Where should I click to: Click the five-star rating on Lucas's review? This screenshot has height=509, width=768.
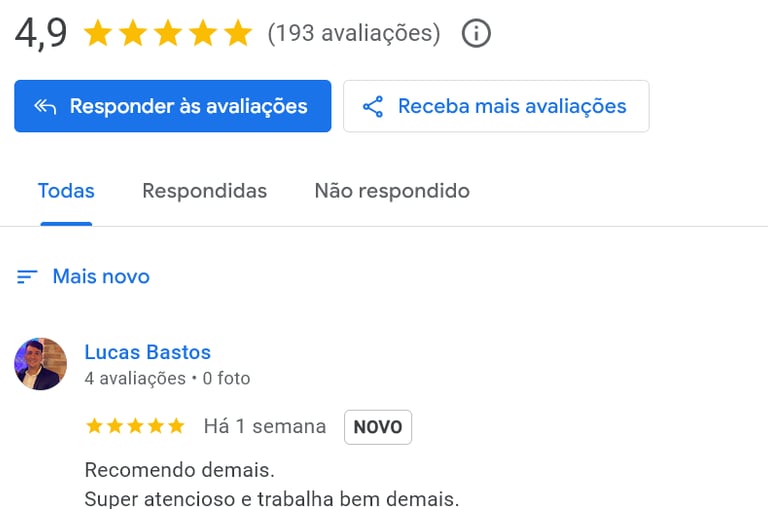point(135,427)
